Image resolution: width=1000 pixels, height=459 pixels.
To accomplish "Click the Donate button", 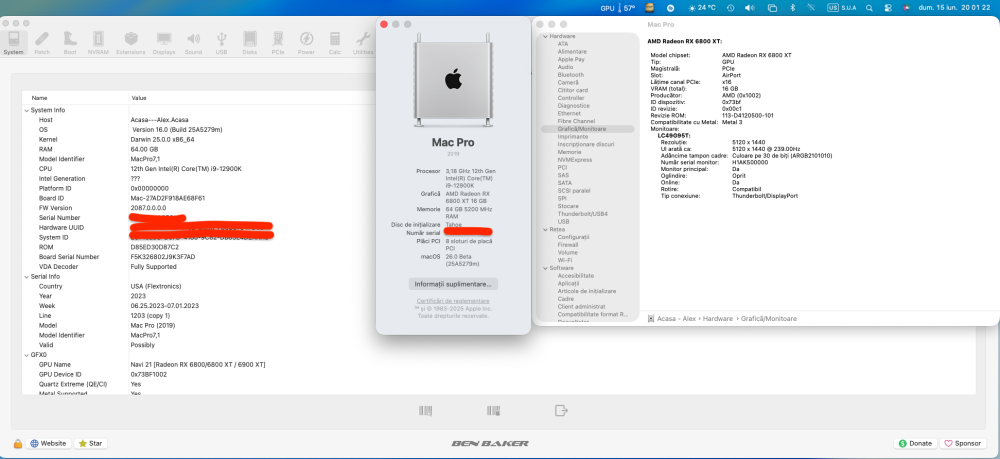I will click(915, 443).
